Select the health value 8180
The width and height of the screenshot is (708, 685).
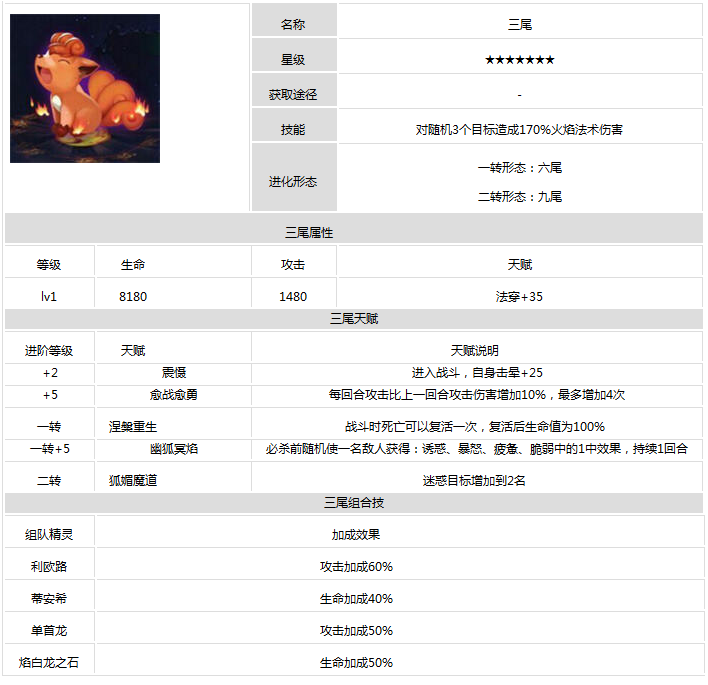point(133,297)
